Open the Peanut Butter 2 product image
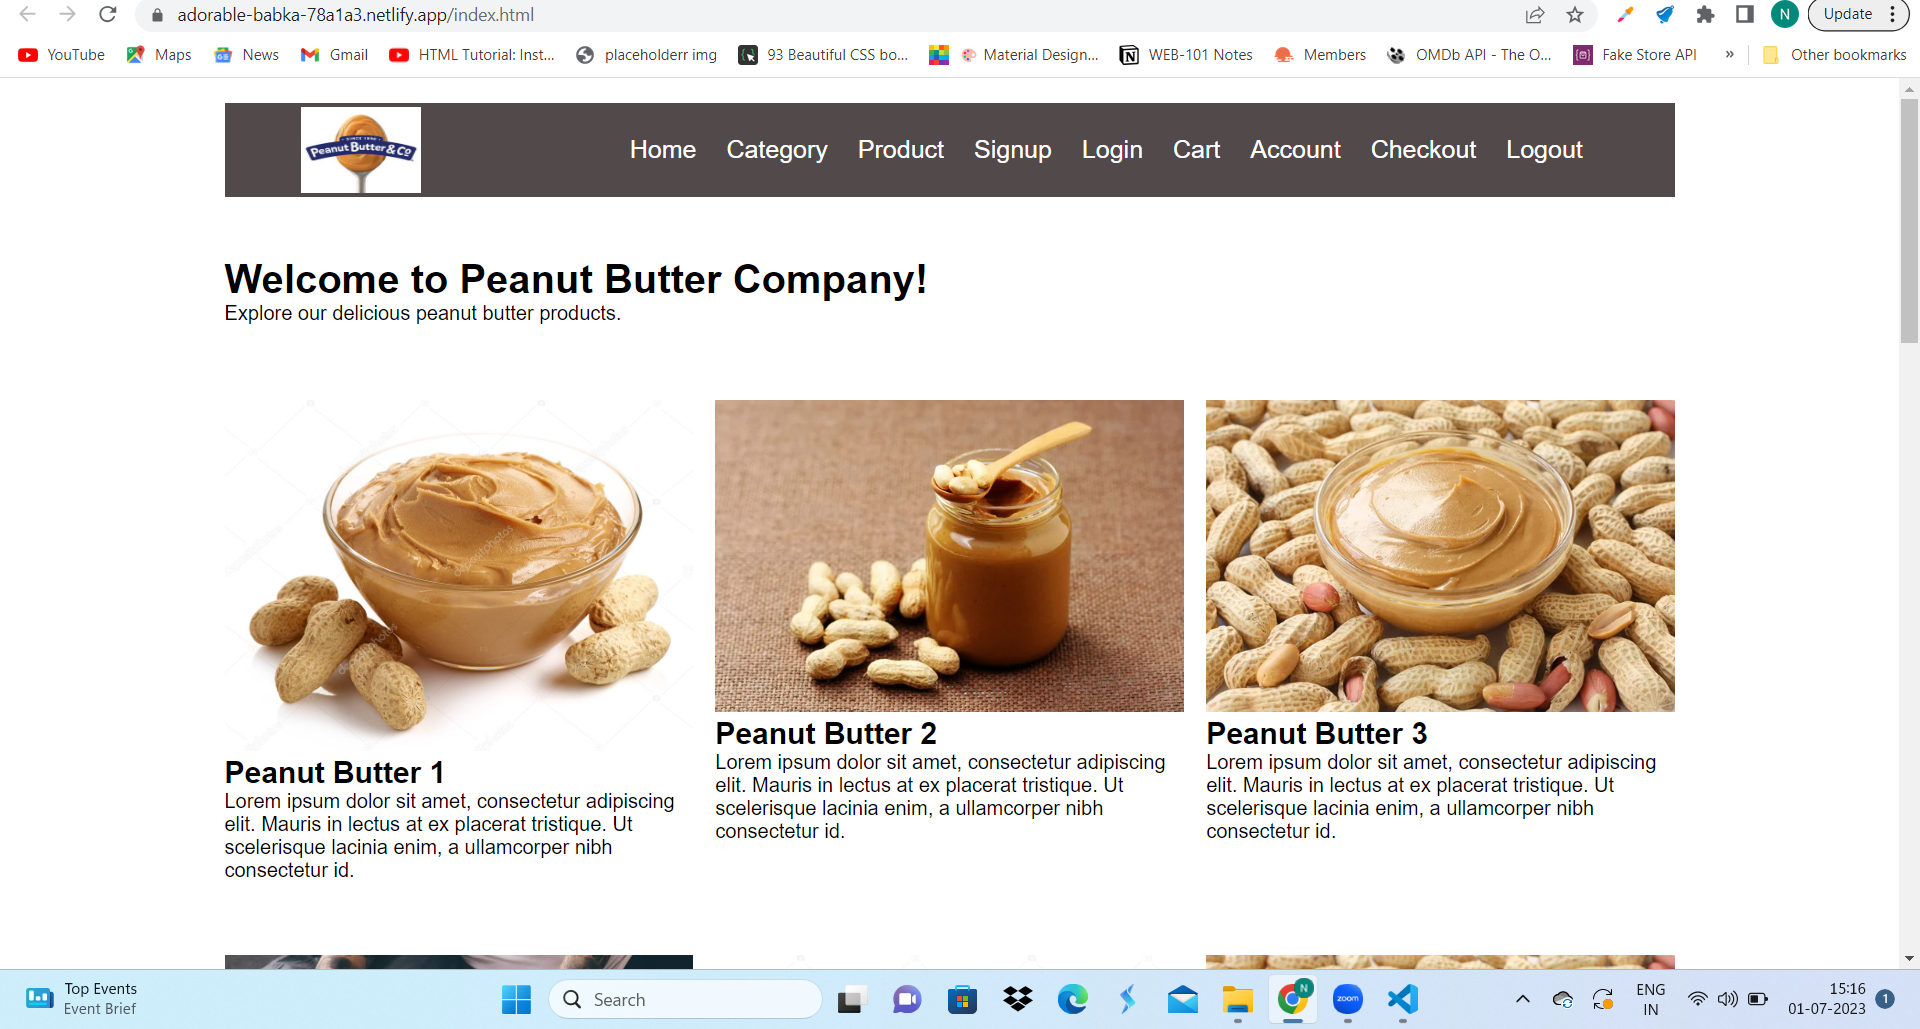 click(949, 556)
